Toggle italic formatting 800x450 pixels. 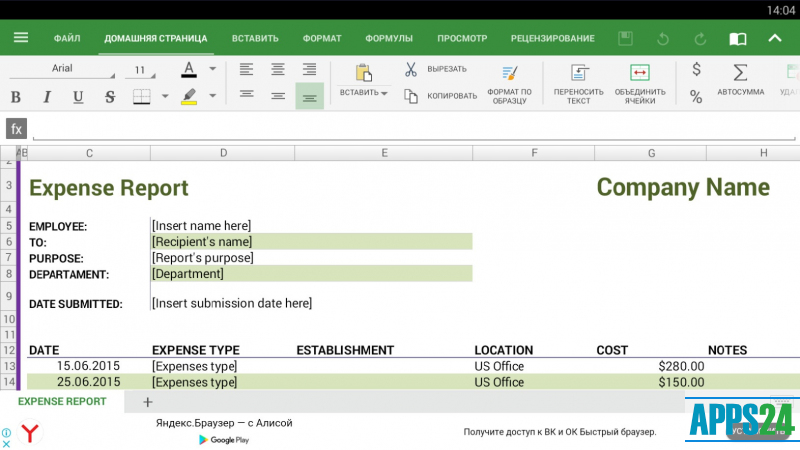tap(46, 97)
